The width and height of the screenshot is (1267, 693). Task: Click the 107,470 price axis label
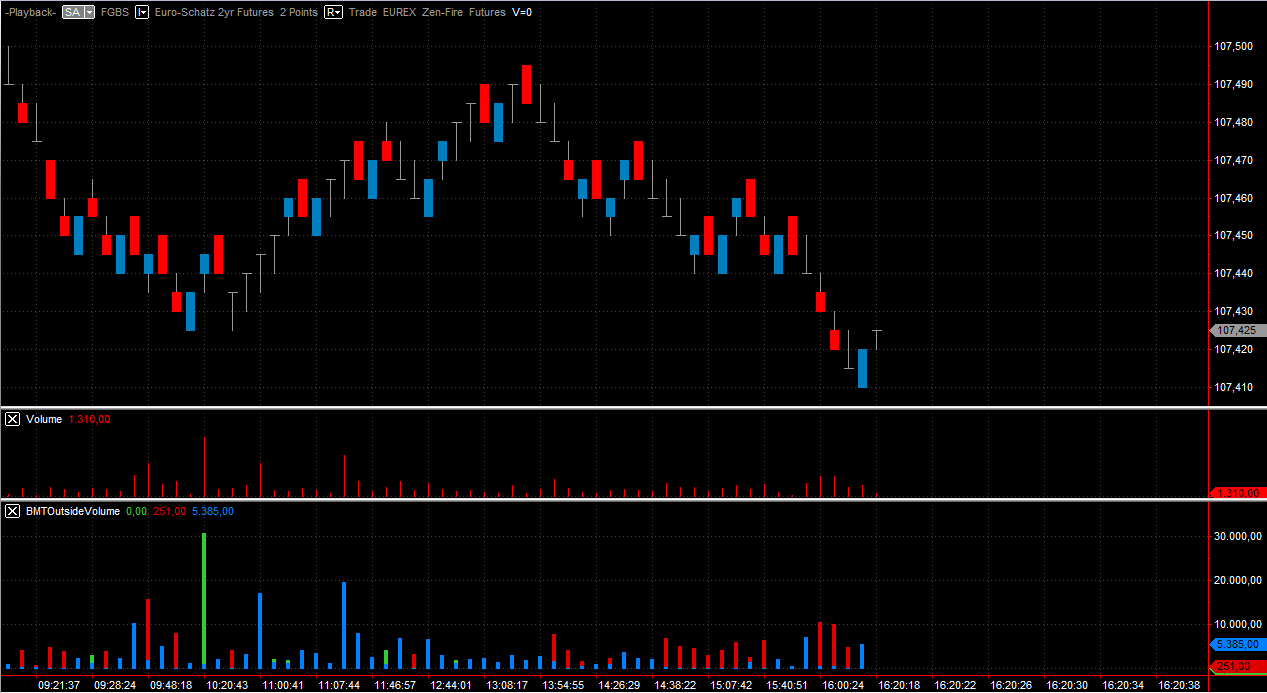pos(1233,160)
